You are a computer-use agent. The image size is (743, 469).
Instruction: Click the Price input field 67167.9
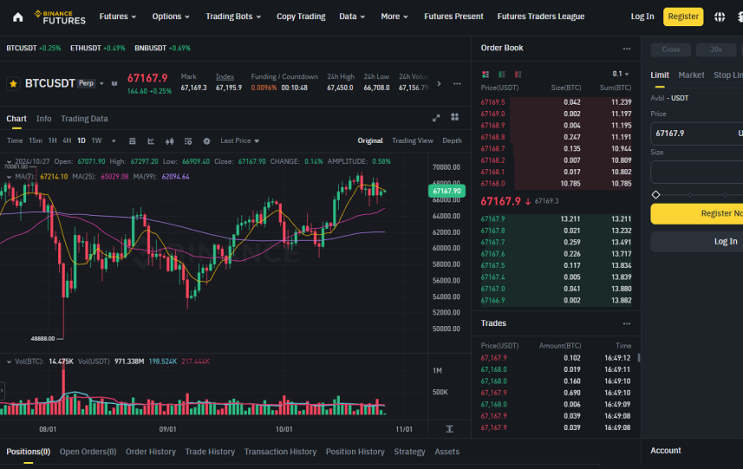click(x=697, y=134)
